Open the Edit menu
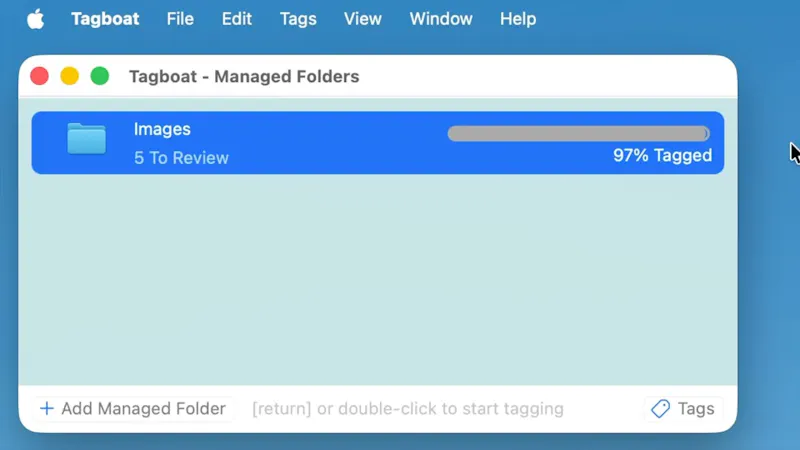This screenshot has height=450, width=800. click(x=237, y=19)
